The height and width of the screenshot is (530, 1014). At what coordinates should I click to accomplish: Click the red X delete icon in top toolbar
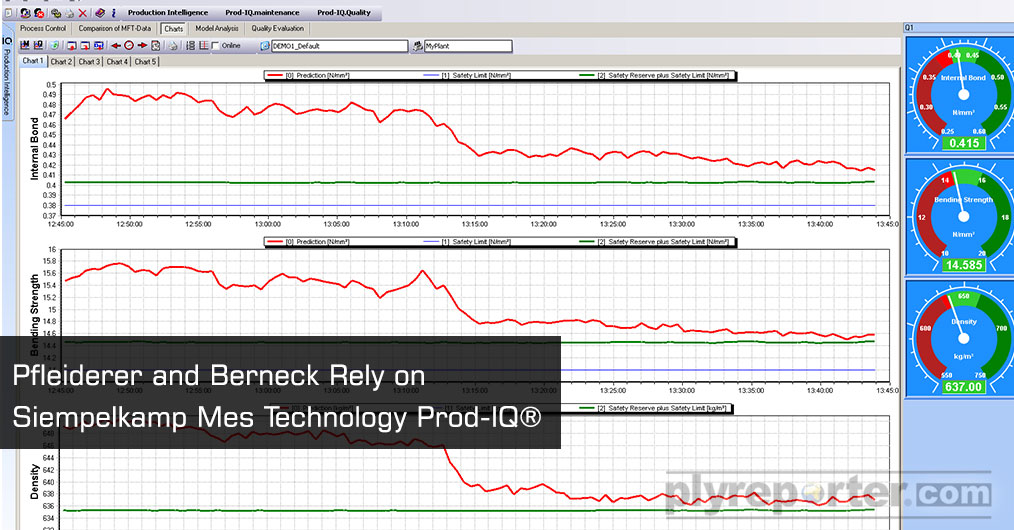tap(83, 13)
